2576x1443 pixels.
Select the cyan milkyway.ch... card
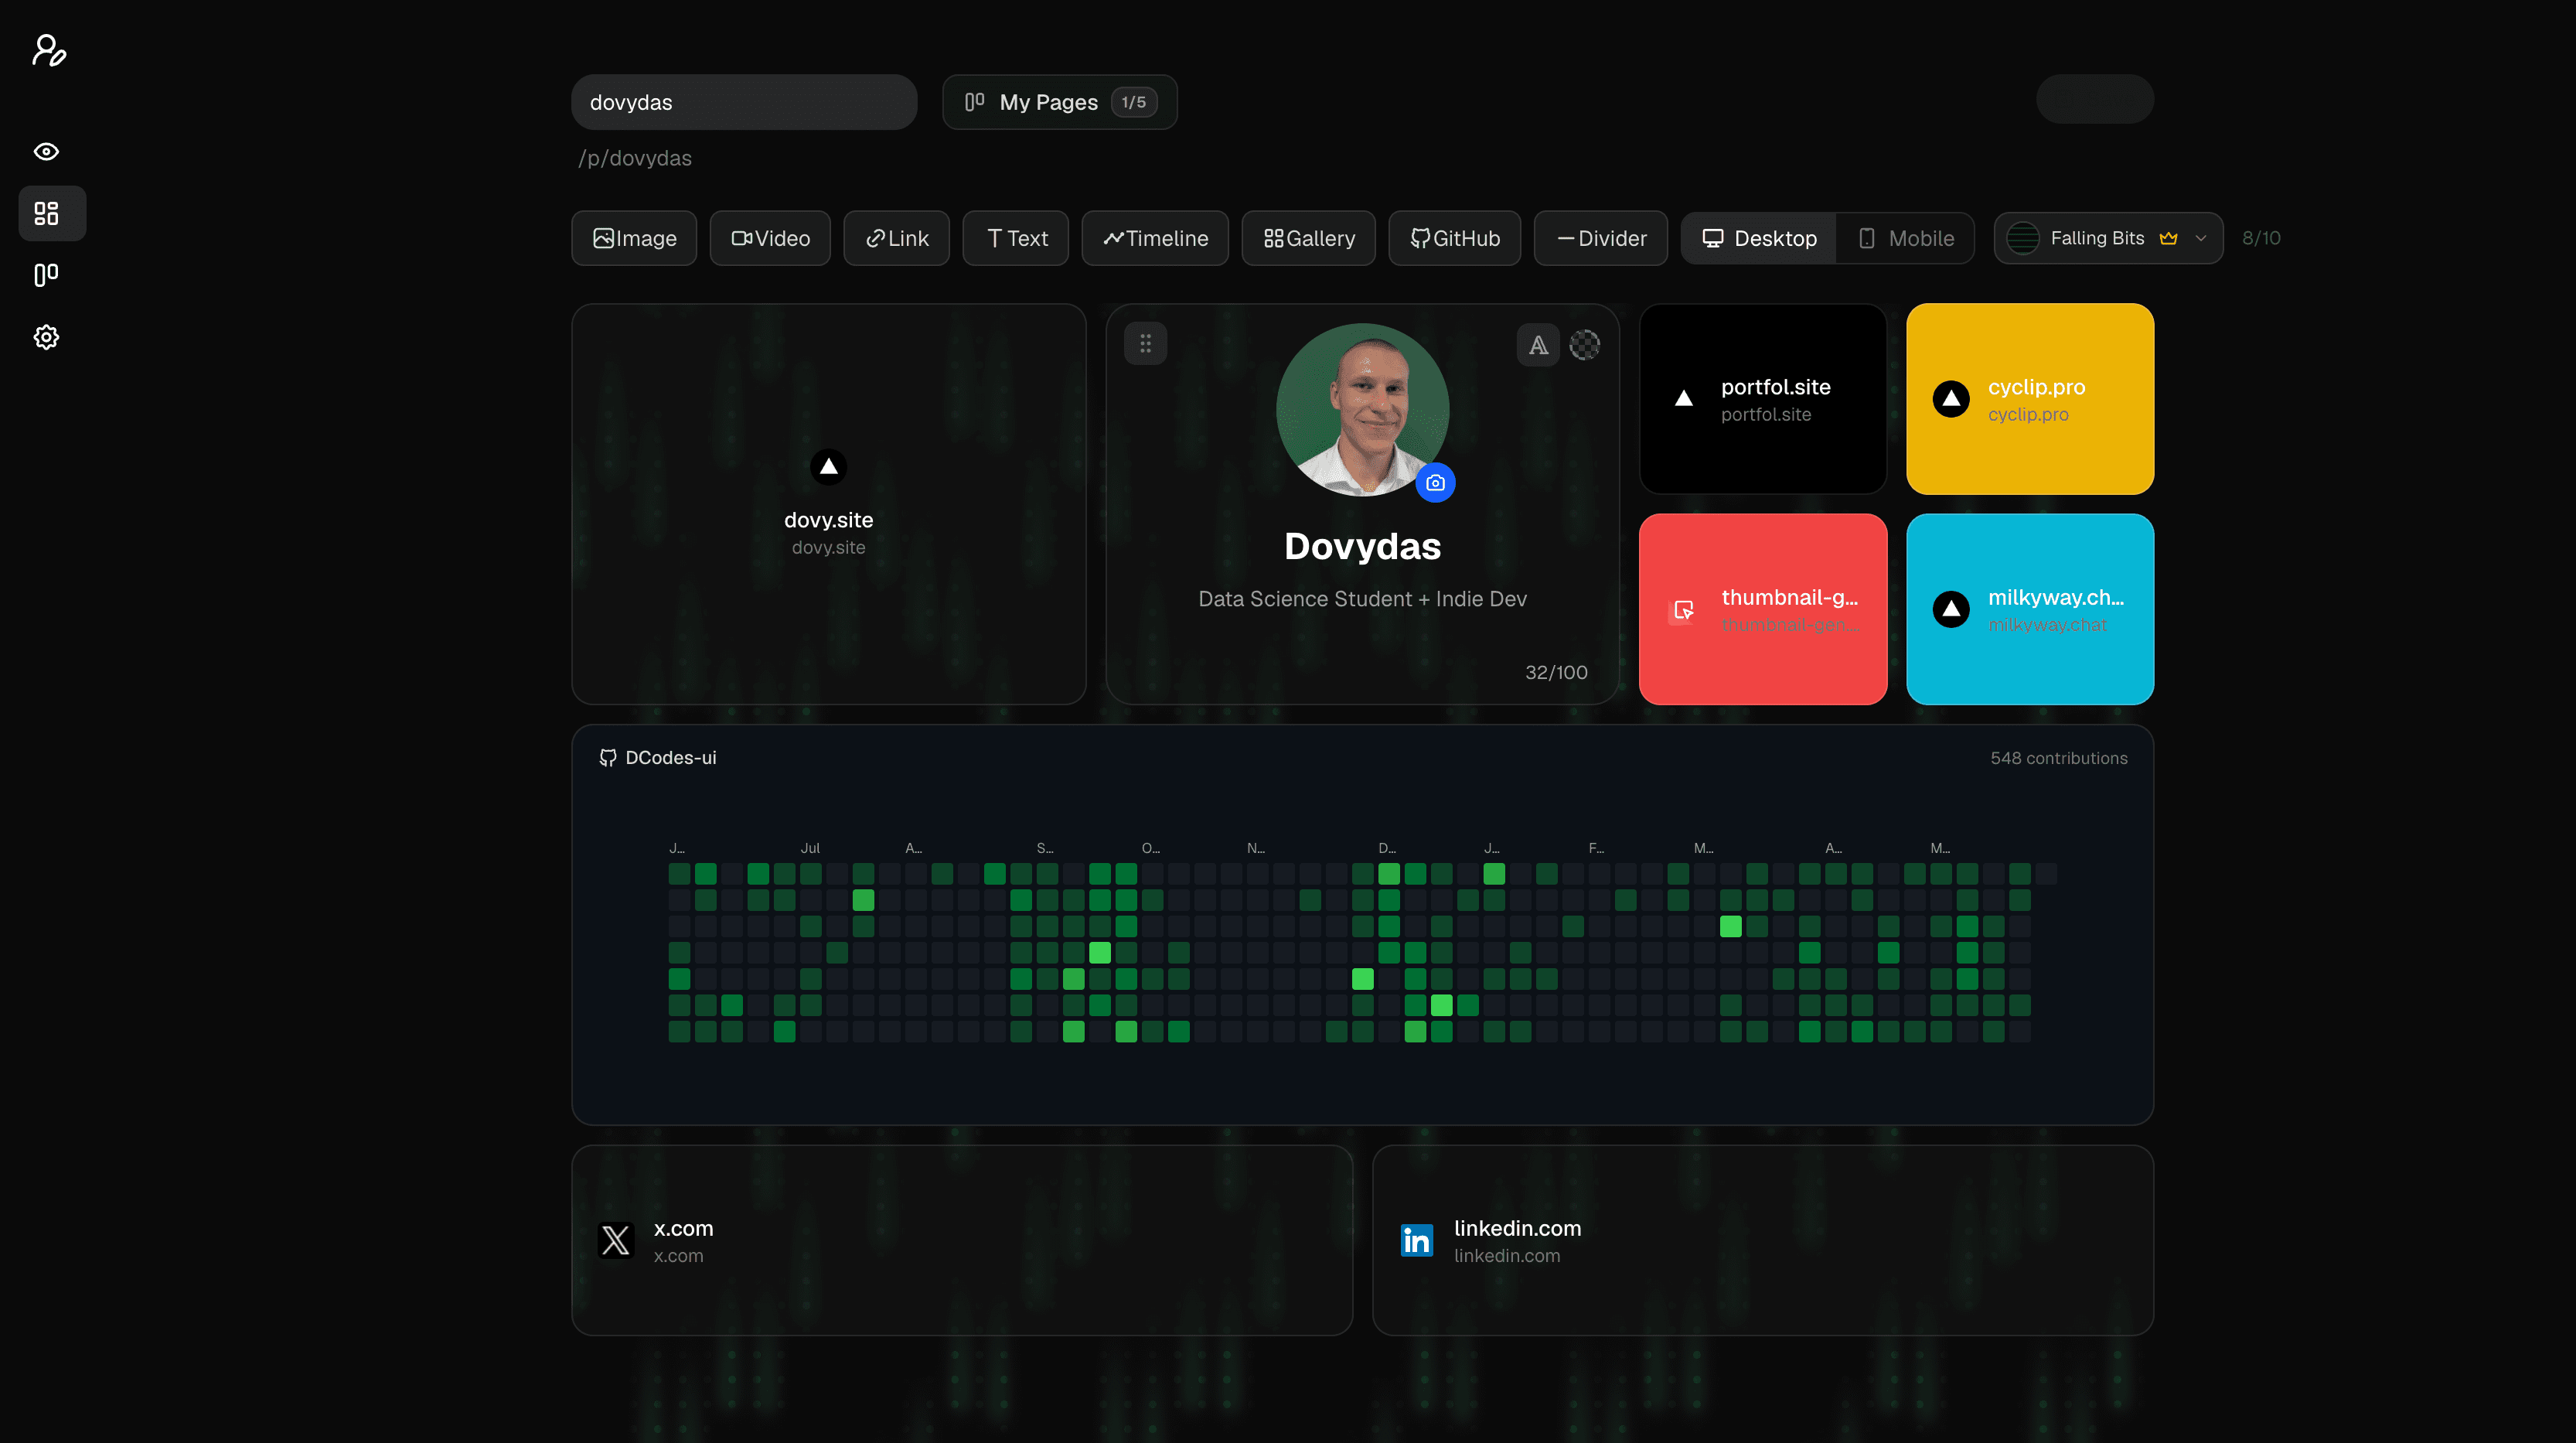pos(2030,609)
